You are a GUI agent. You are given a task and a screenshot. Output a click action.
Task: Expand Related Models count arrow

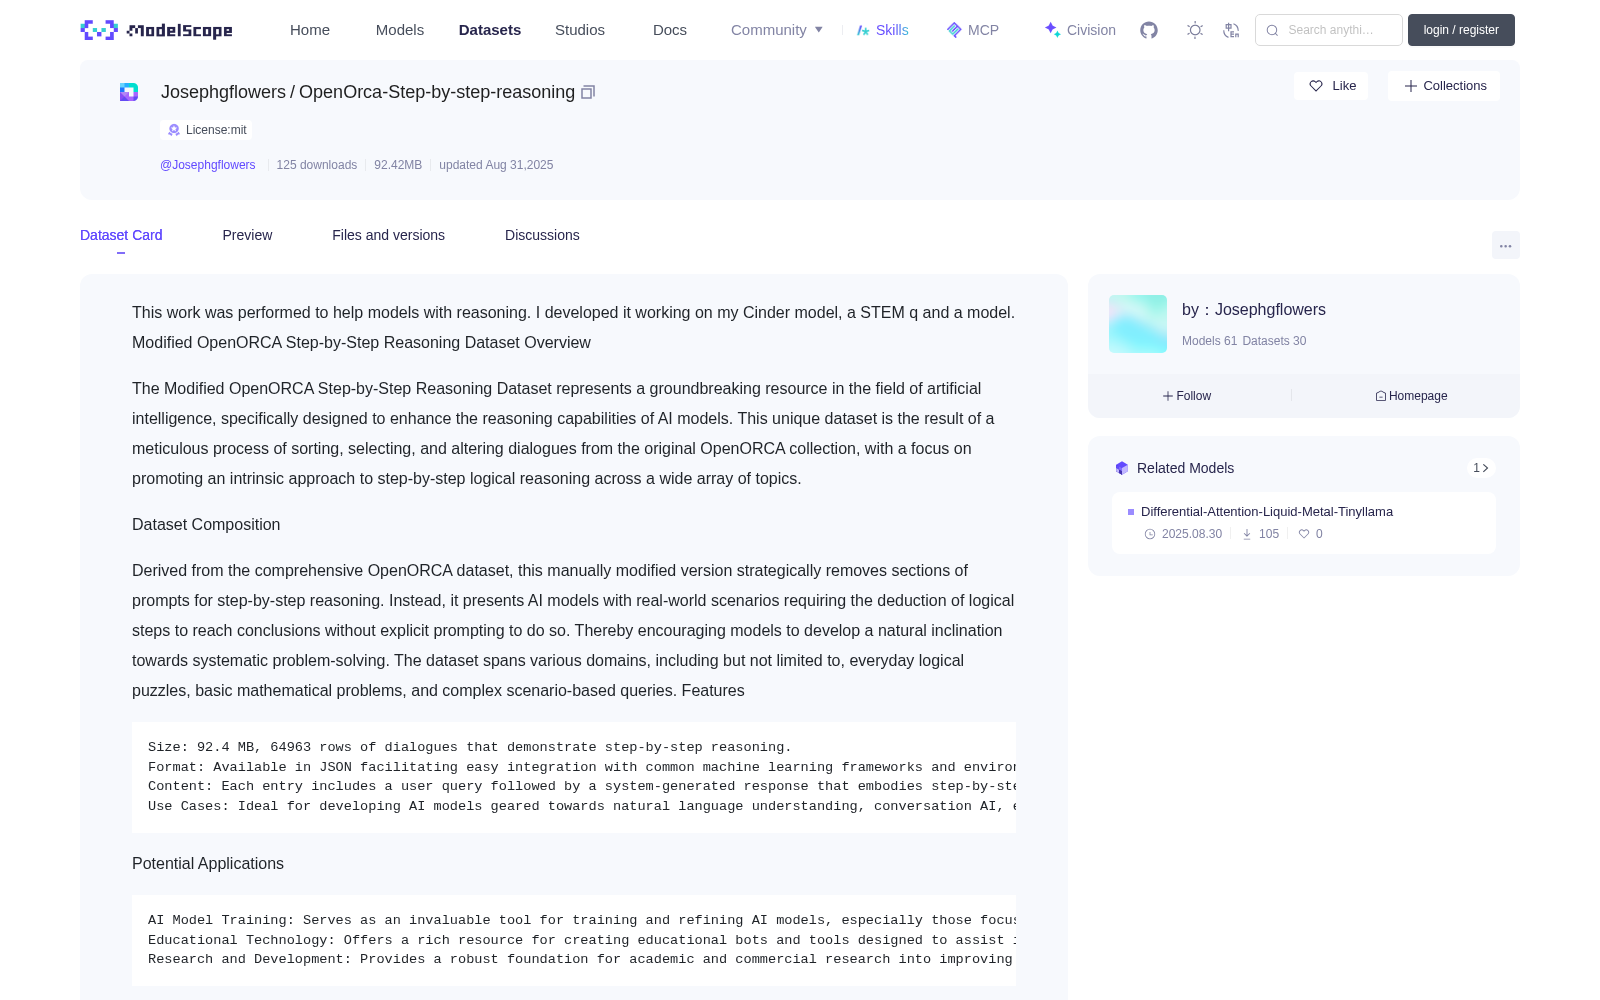tap(1481, 468)
